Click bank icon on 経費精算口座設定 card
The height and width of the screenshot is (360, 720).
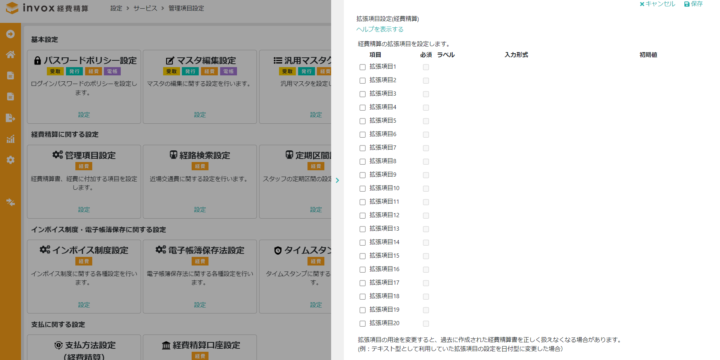(x=166, y=345)
